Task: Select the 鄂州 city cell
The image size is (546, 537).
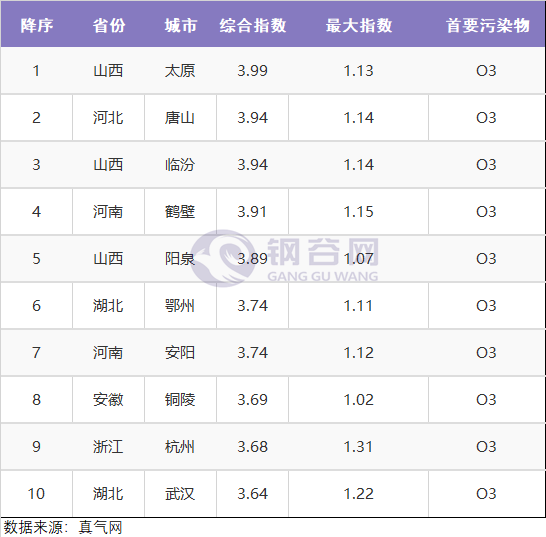Action: (180, 306)
